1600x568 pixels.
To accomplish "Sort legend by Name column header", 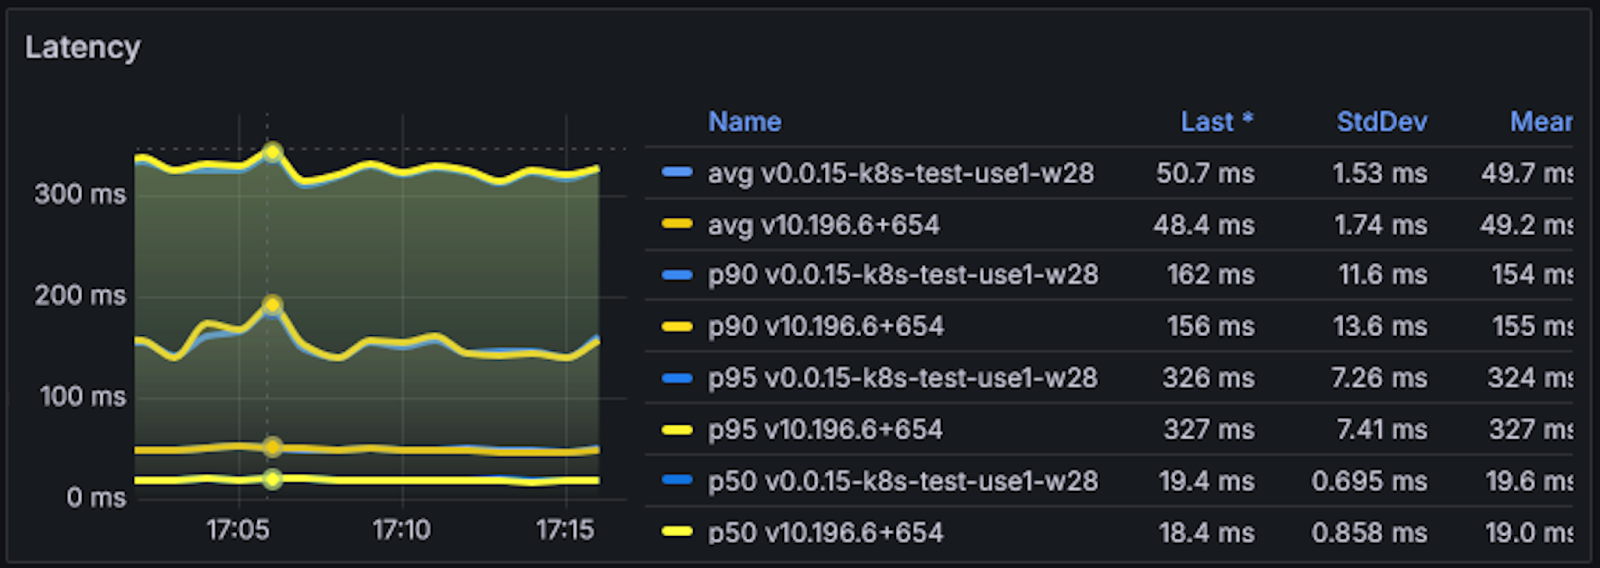I will [x=744, y=122].
